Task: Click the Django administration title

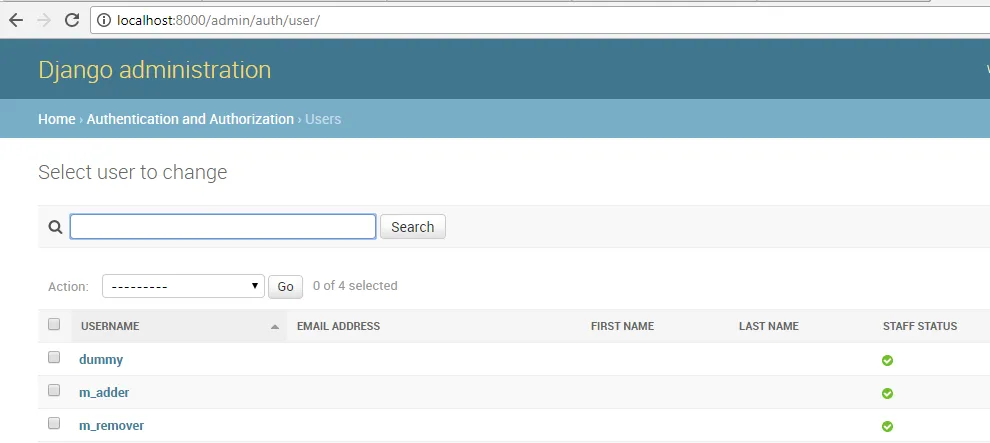Action: 155,69
